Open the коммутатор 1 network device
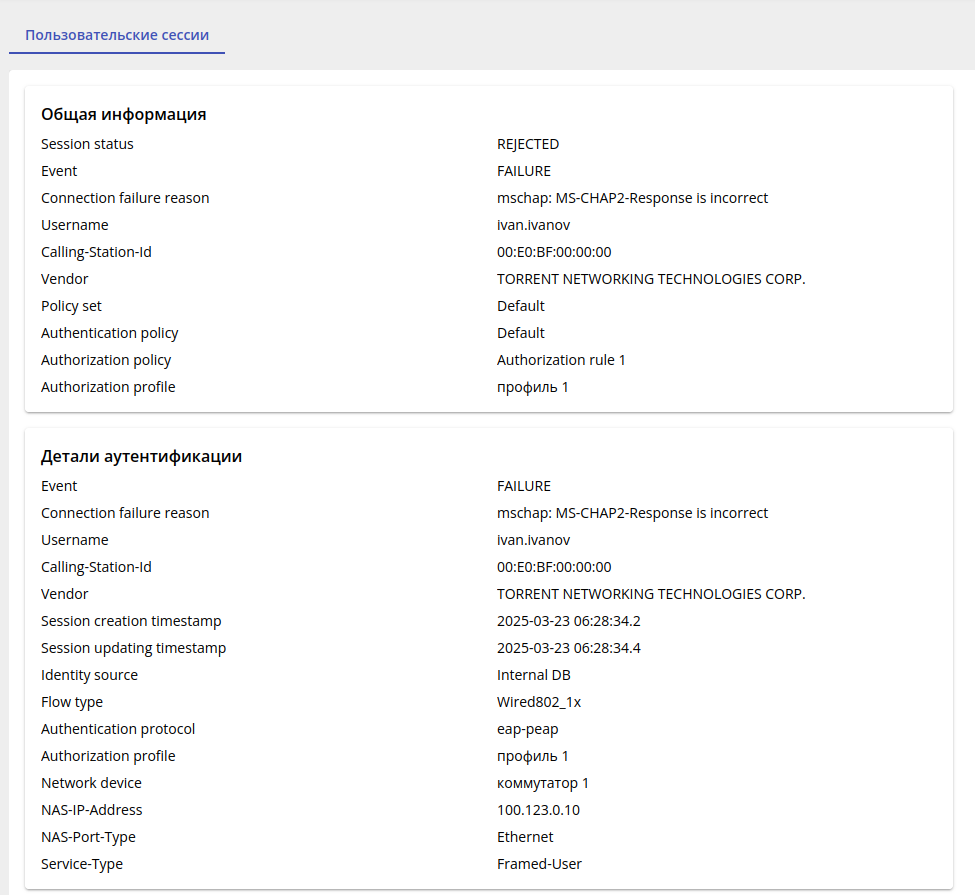 point(543,783)
